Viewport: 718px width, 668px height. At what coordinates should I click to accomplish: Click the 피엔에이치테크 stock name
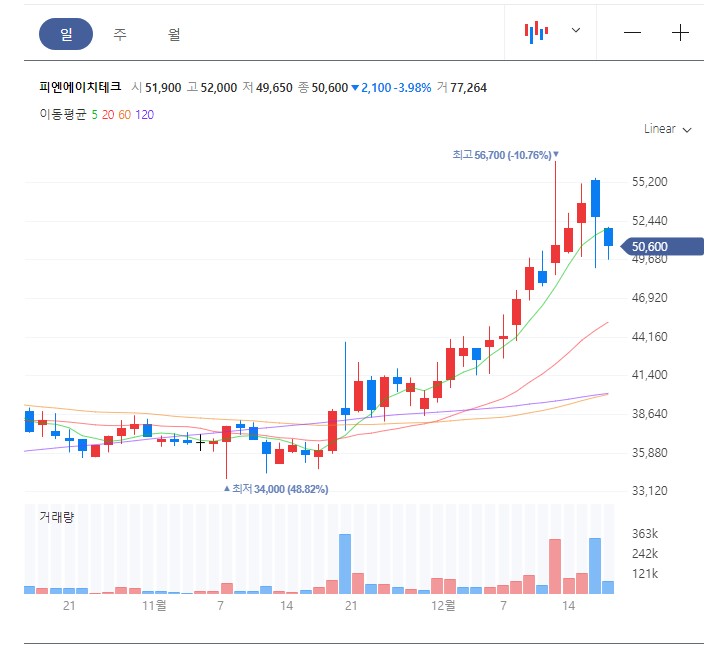80,87
